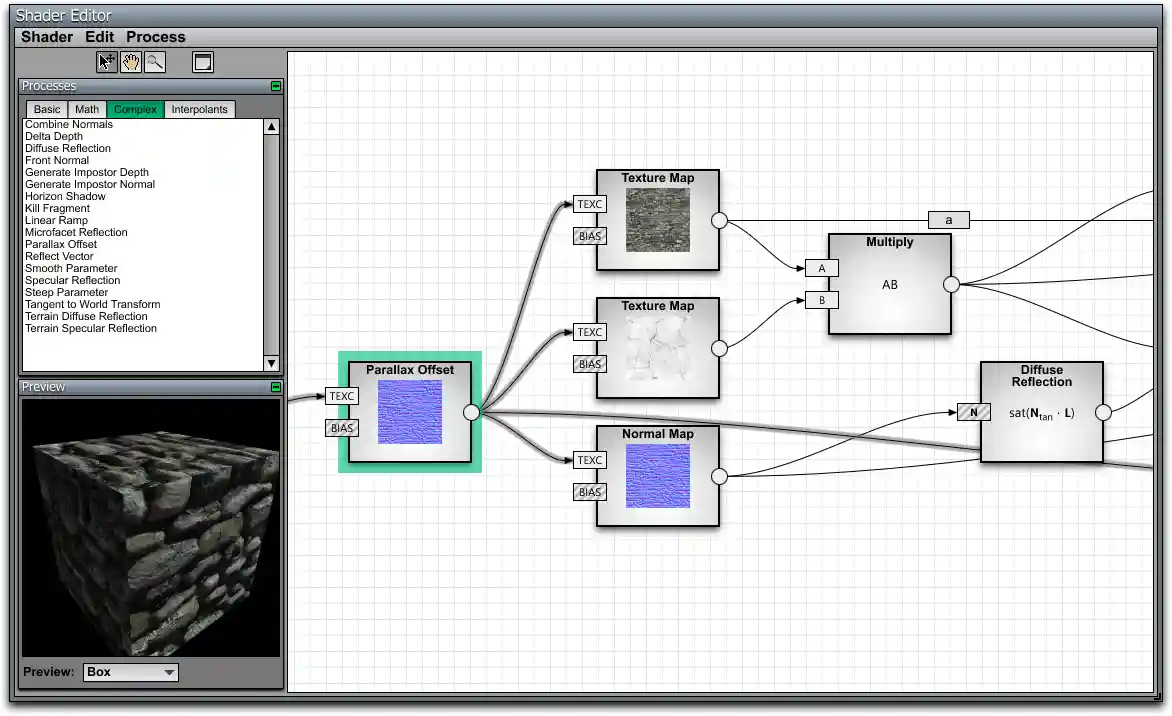
Task: Open the Process menu
Action: (x=155, y=37)
